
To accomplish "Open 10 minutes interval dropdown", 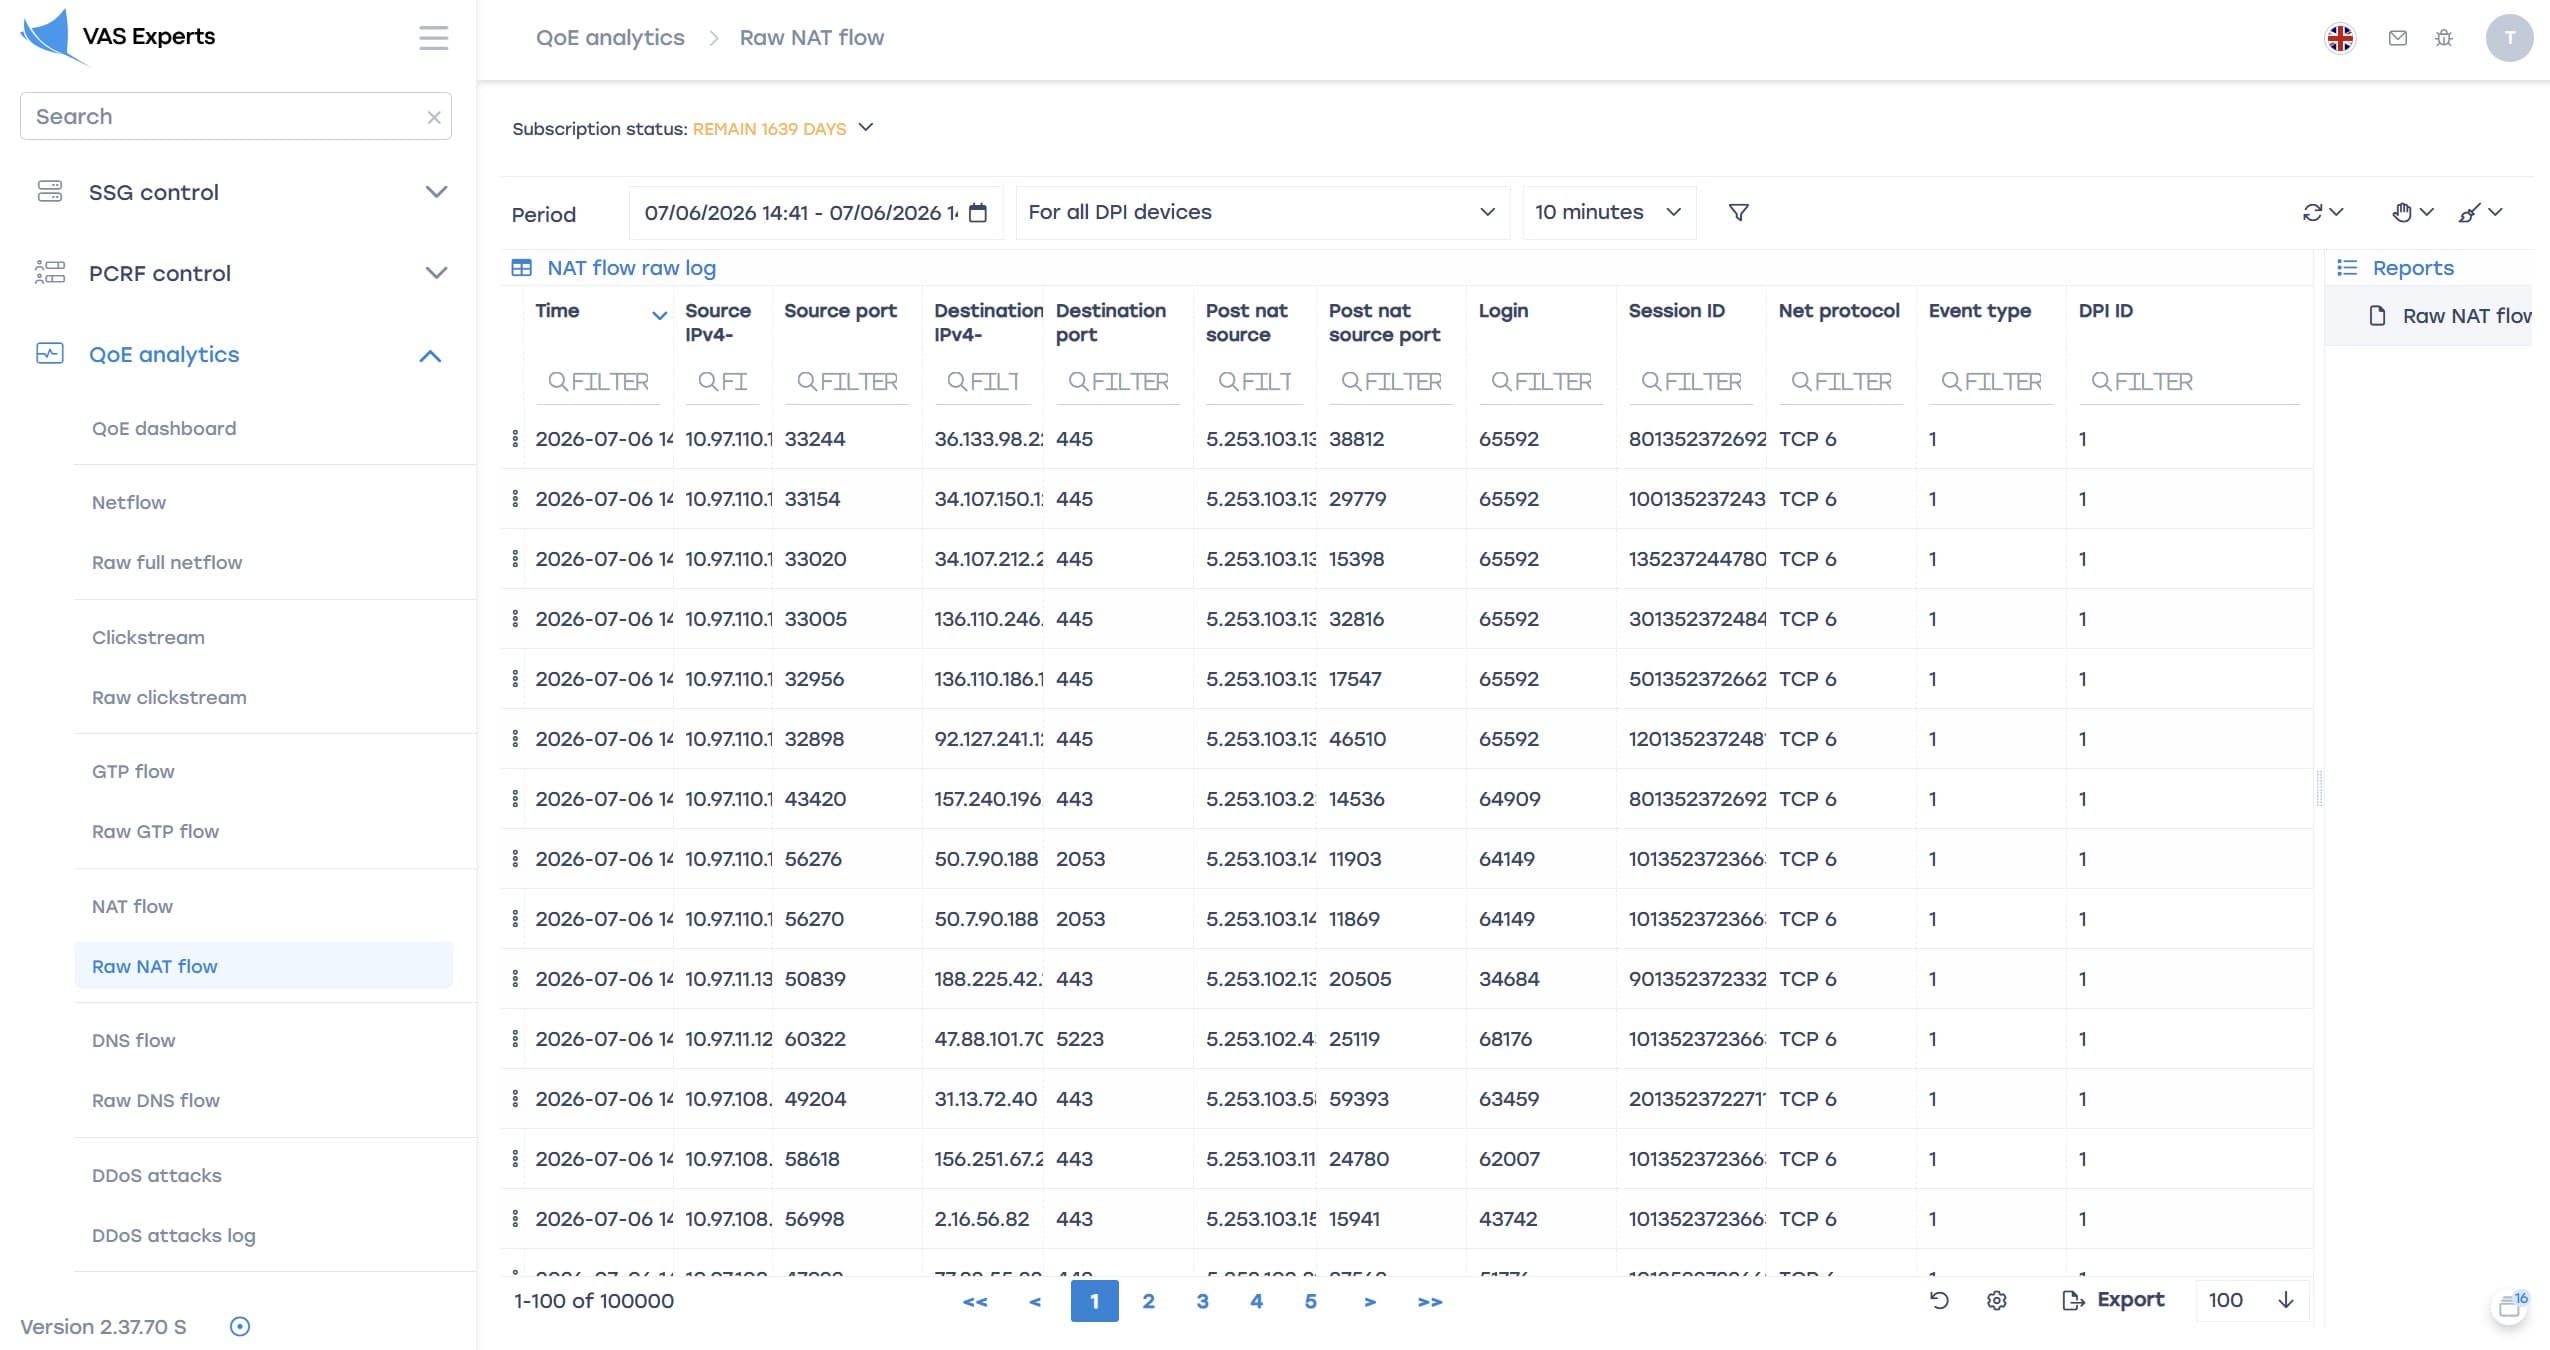I will click(x=1608, y=212).
